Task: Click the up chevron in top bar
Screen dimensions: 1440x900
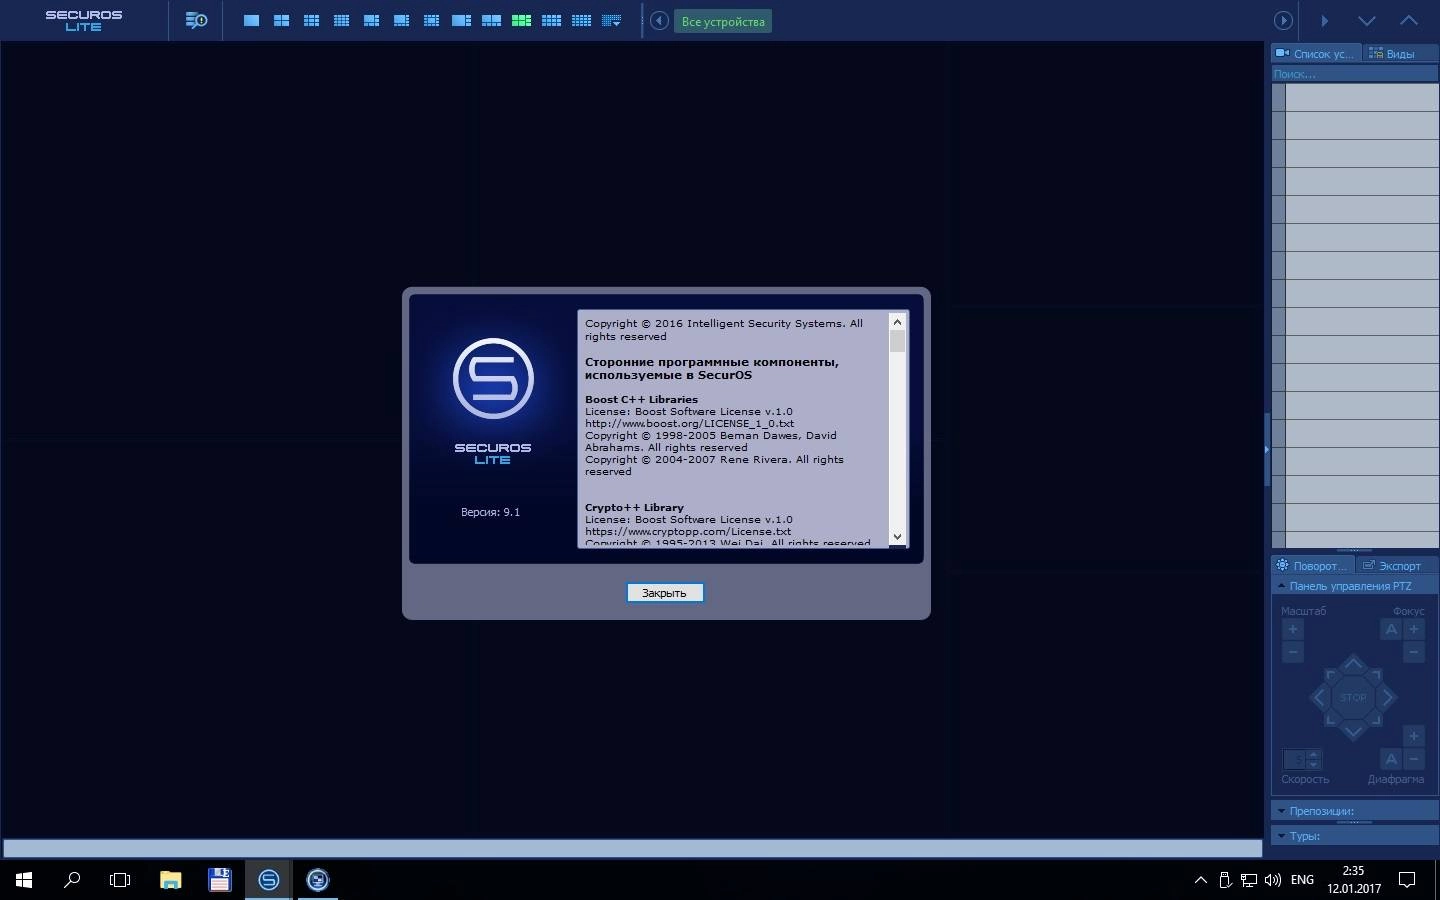Action: 1409,21
